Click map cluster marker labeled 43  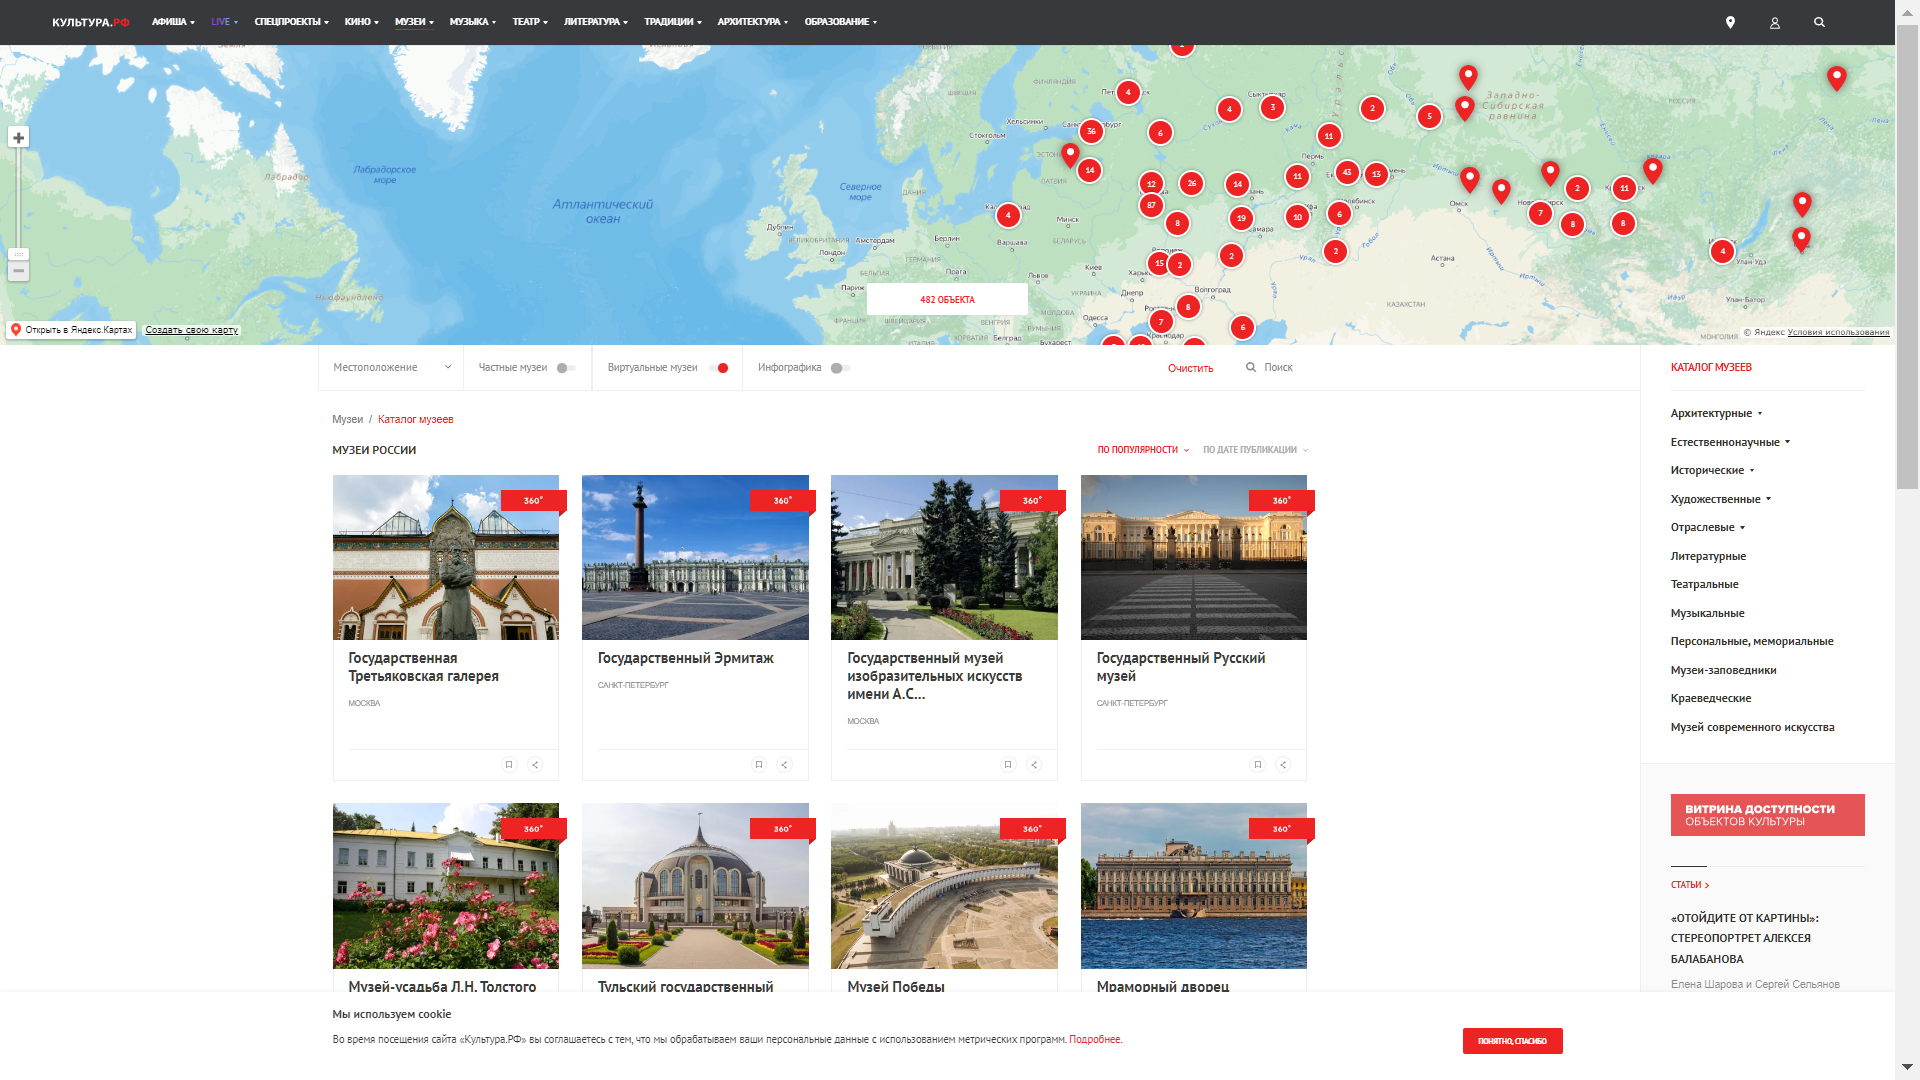tap(1347, 172)
